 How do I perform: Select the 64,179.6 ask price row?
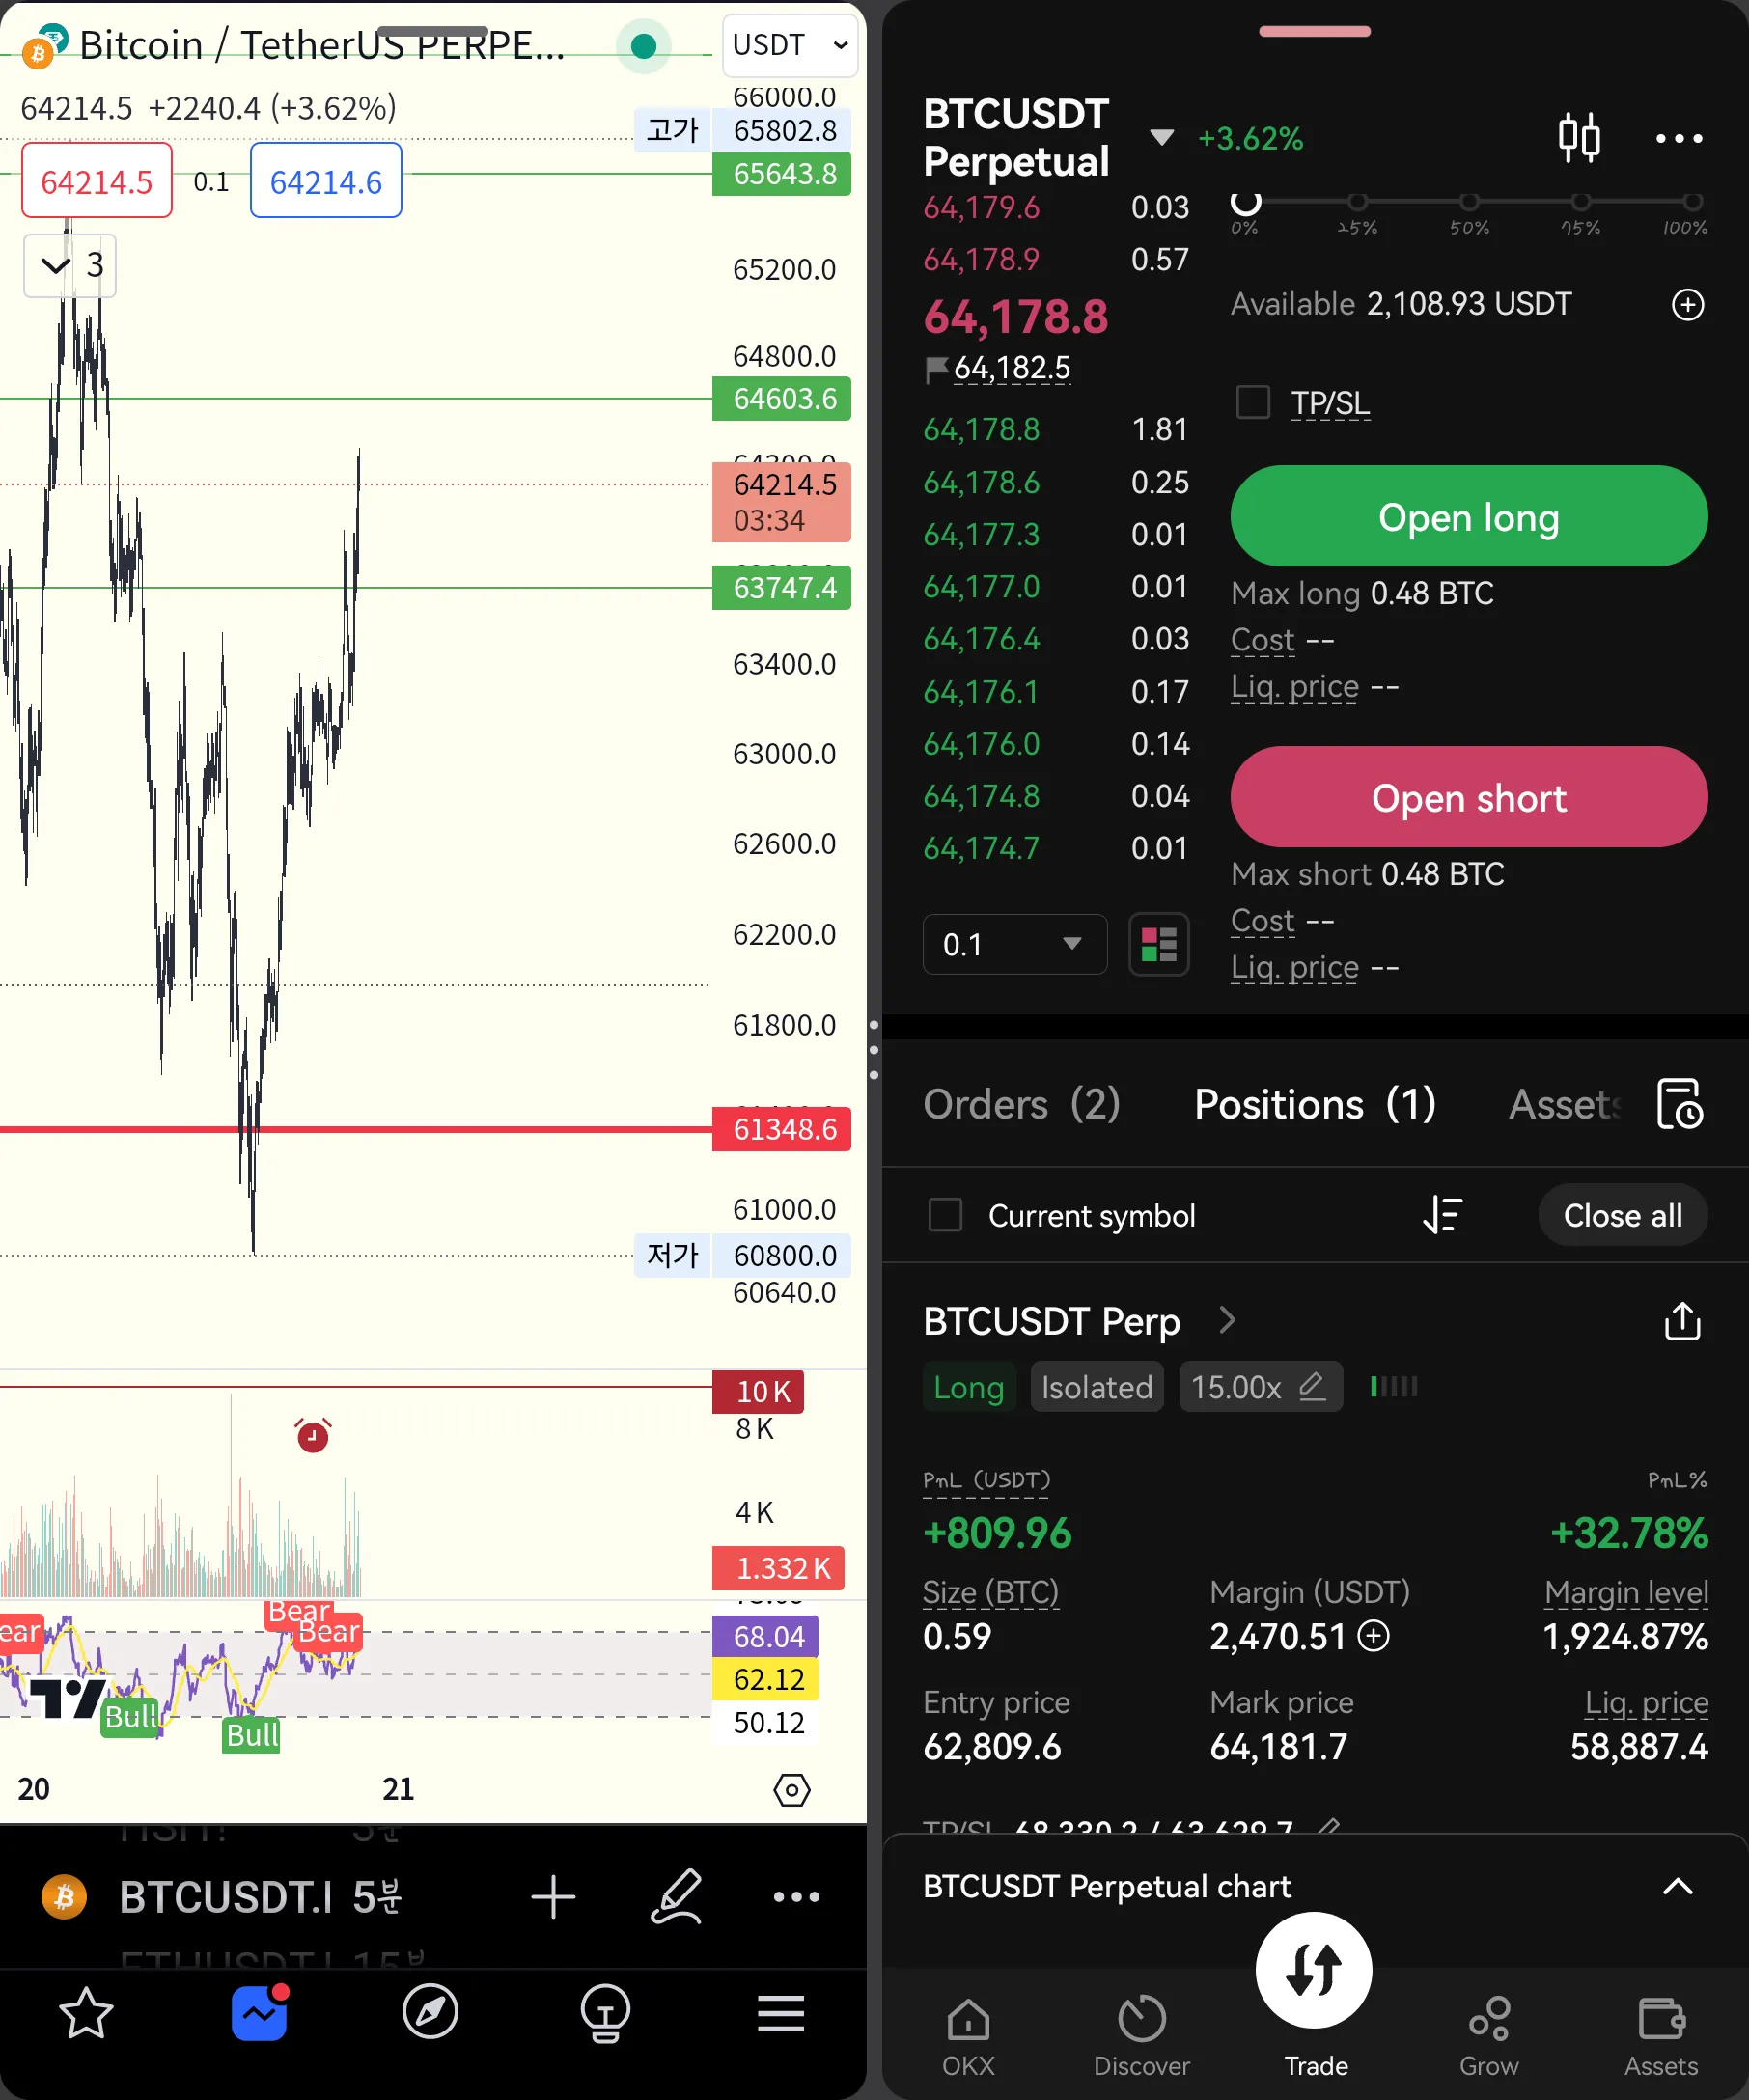(x=1056, y=207)
